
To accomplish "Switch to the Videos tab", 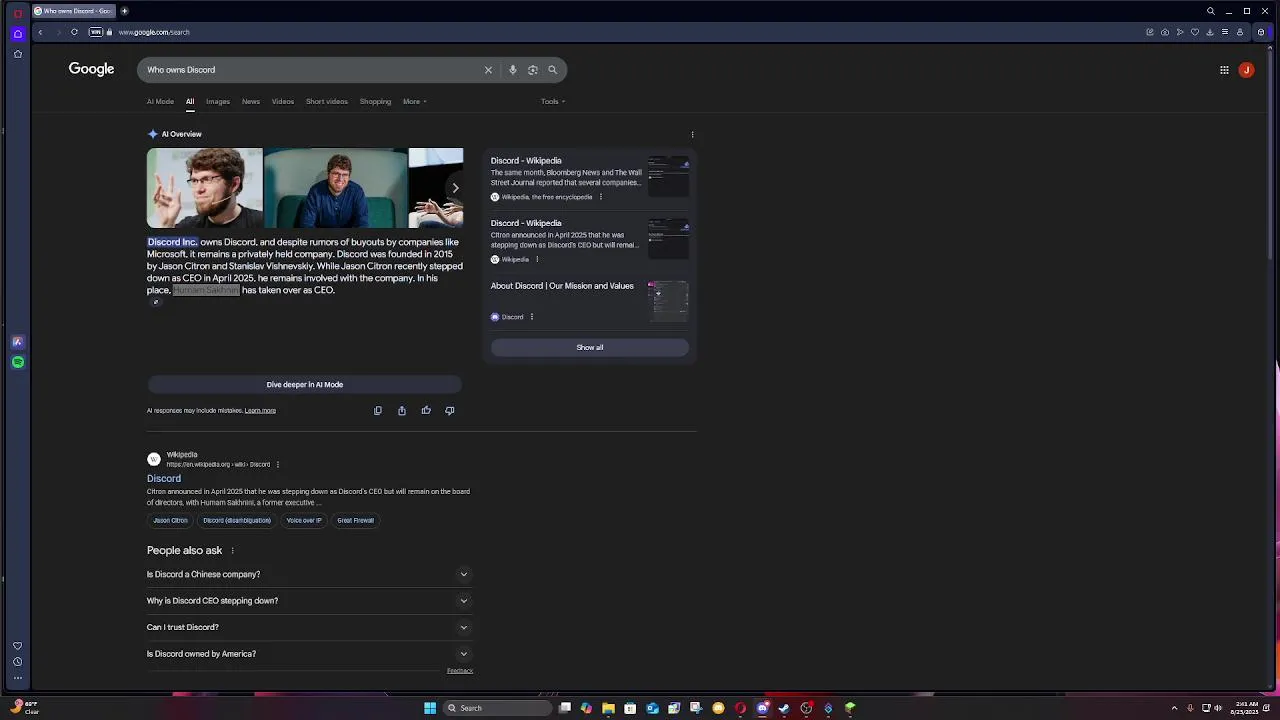I will [283, 101].
